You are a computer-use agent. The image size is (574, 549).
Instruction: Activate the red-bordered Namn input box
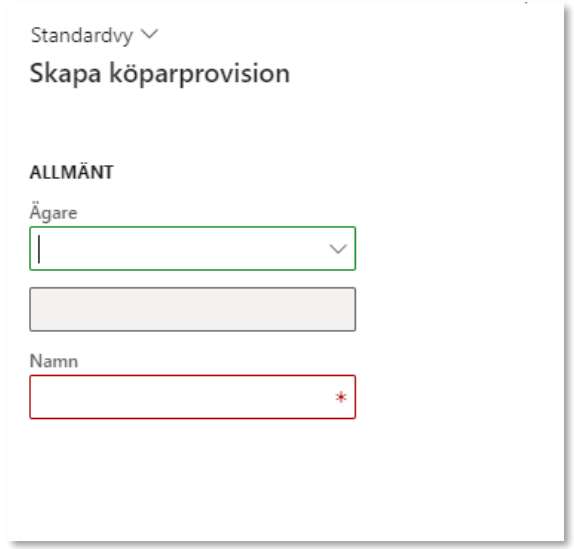[x=193, y=397]
